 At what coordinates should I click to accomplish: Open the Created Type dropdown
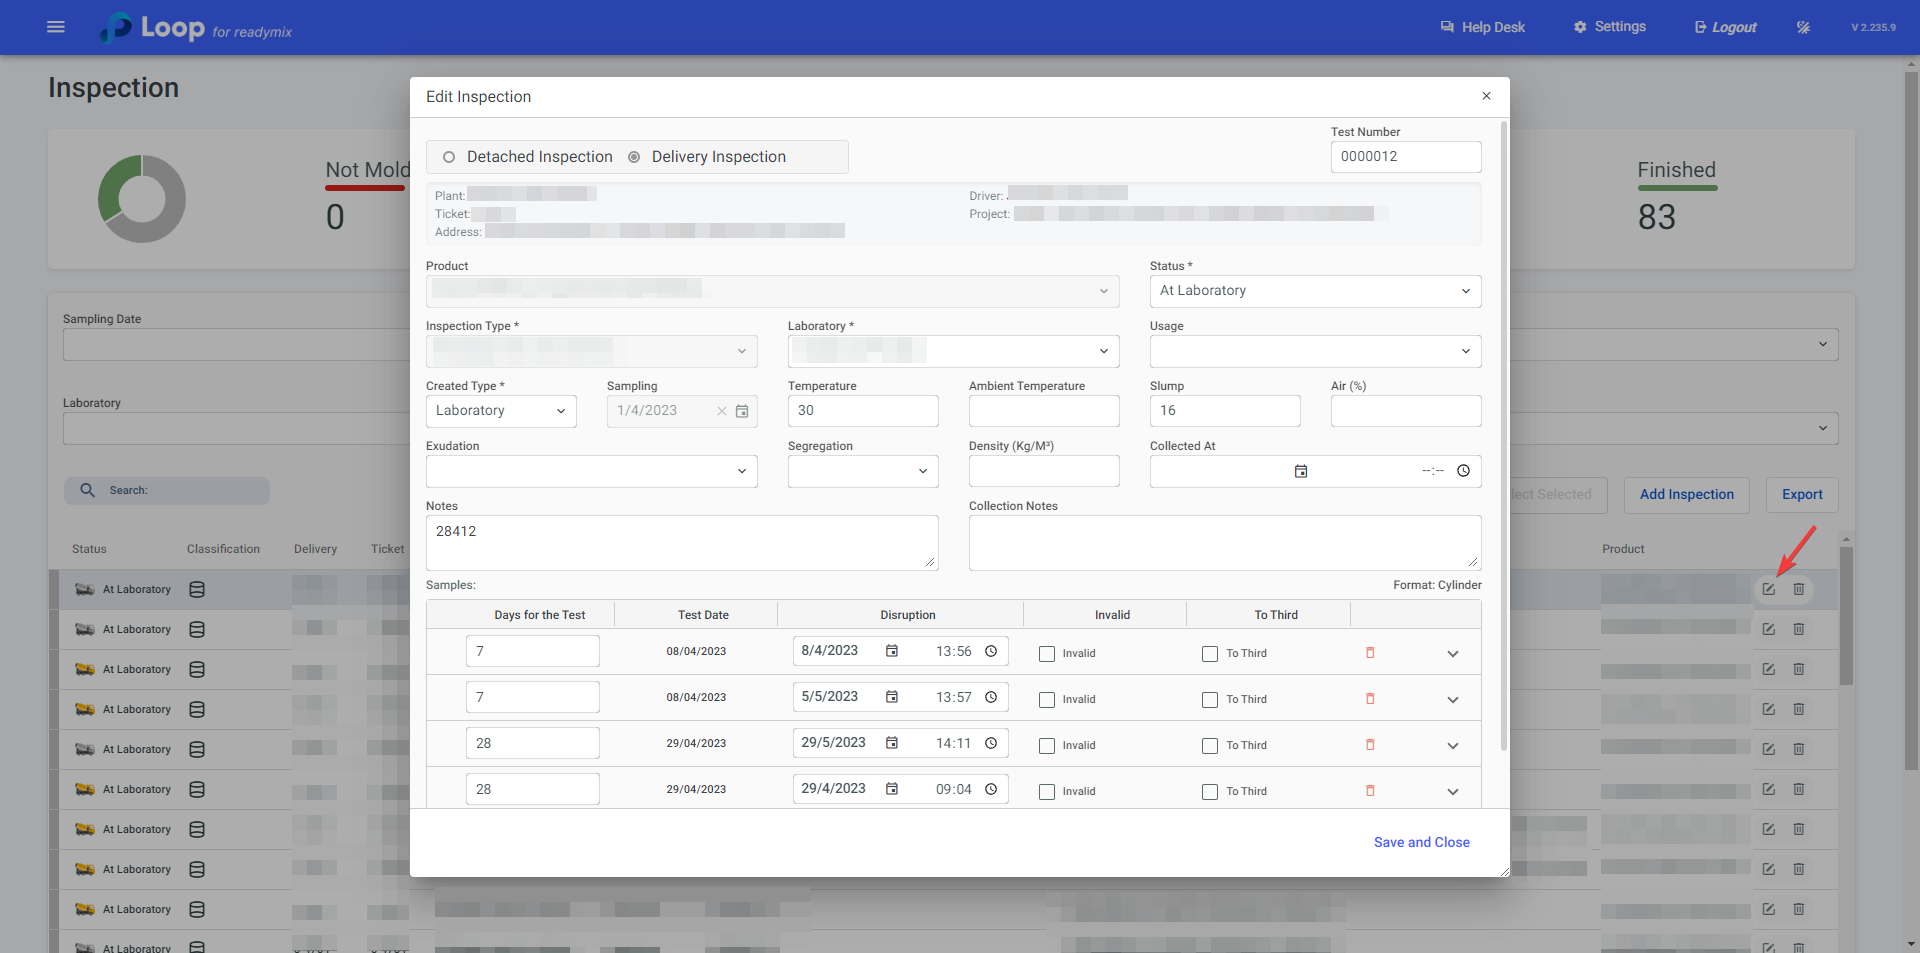(x=501, y=411)
